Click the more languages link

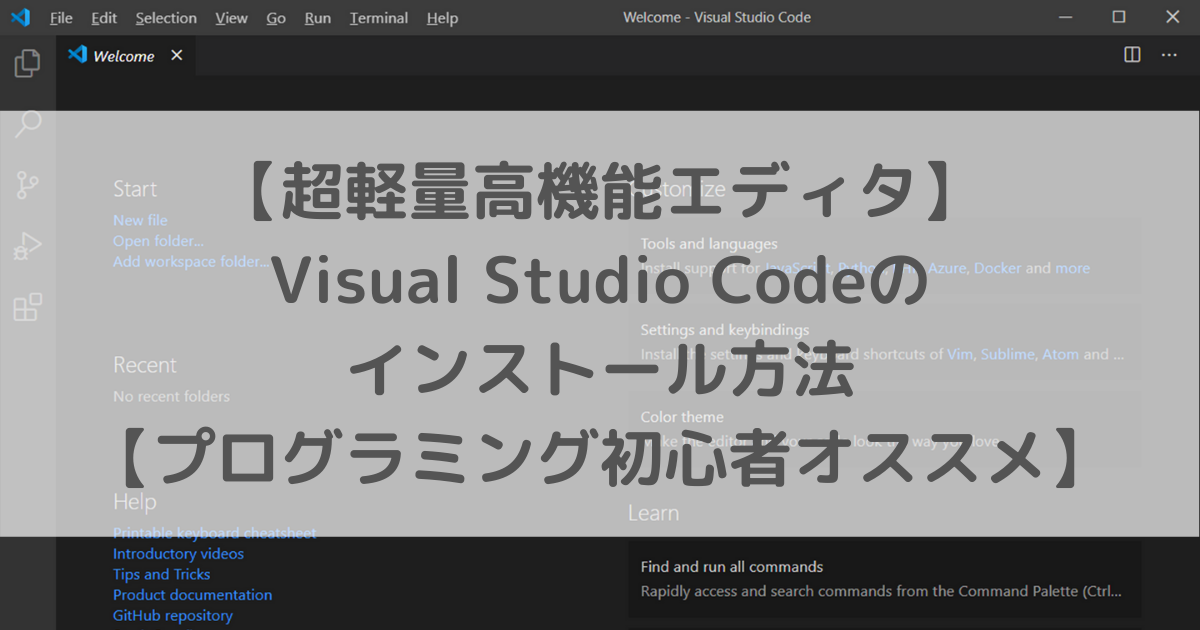(x=1073, y=268)
